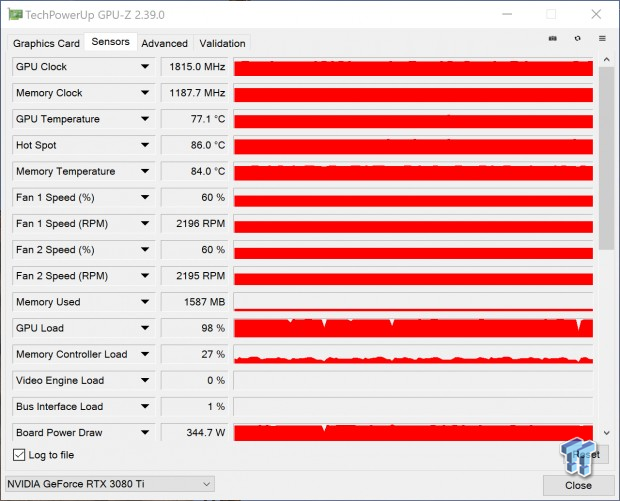The image size is (620, 501).
Task: Click the scrollbar down arrow
Action: point(606,433)
